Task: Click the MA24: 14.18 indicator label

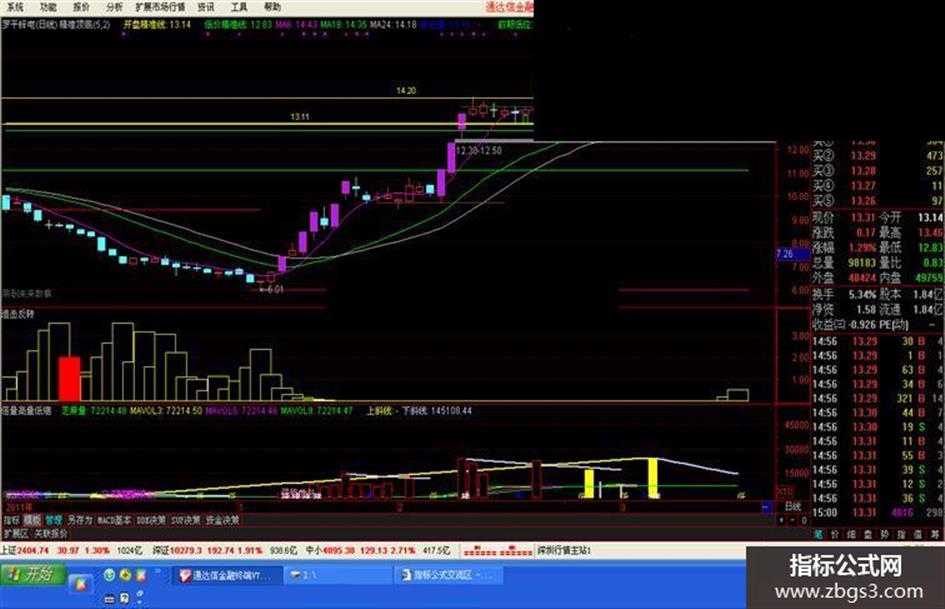Action: (x=393, y=25)
